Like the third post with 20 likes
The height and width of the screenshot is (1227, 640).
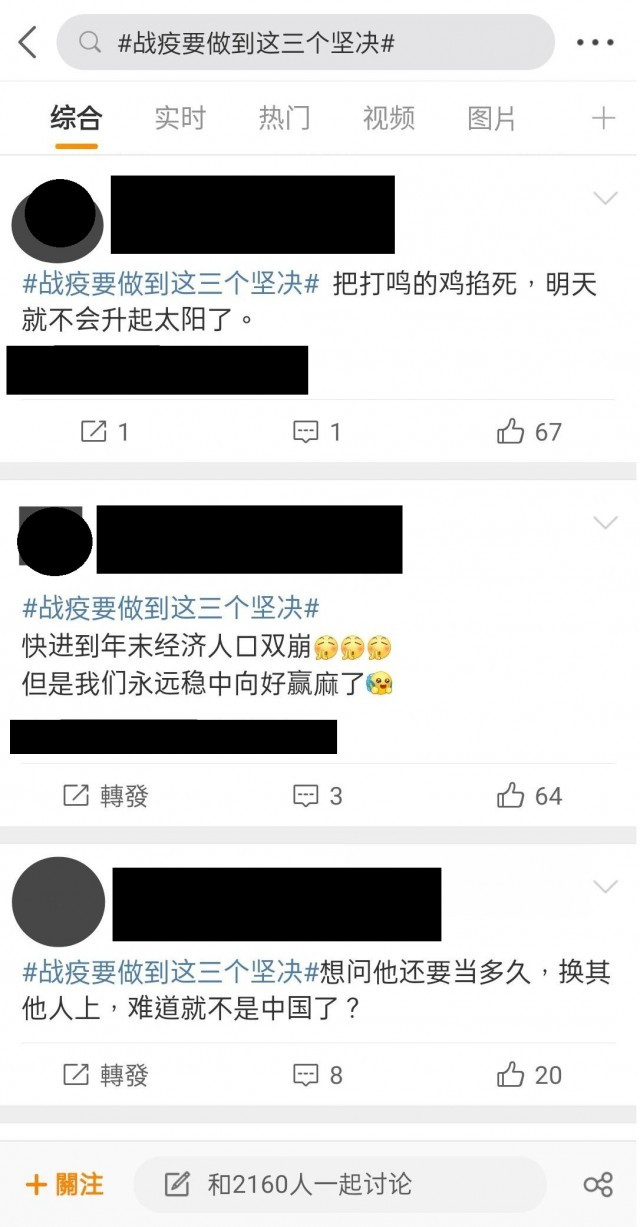click(x=529, y=1075)
